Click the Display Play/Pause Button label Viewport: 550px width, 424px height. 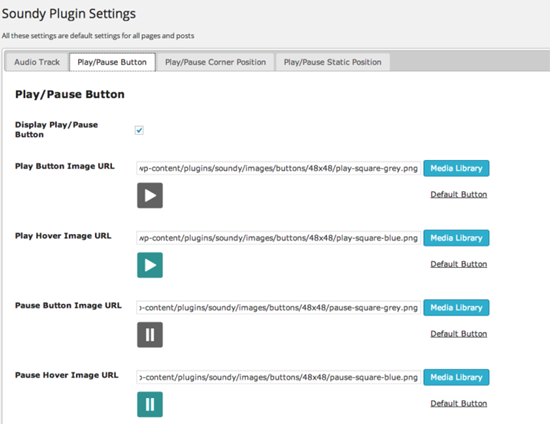click(56, 130)
